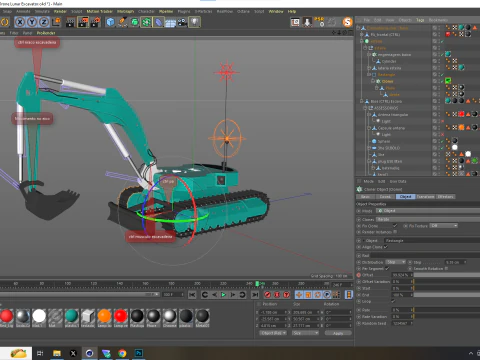Select the teal material swatch

coord(72,316)
